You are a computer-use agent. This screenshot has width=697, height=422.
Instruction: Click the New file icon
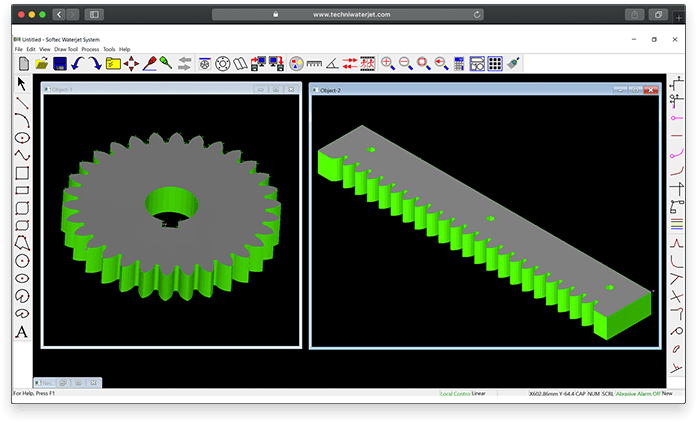click(x=23, y=63)
